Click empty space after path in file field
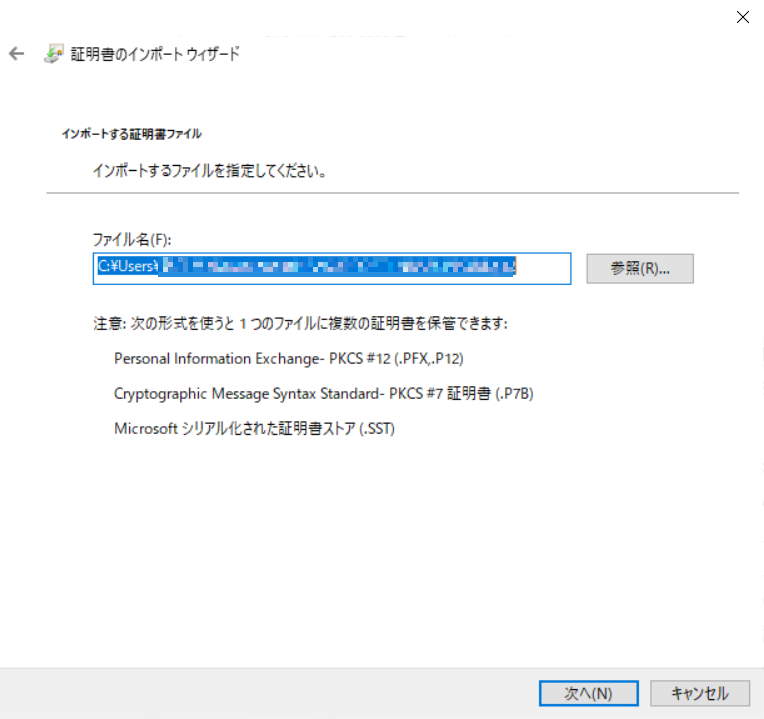The width and height of the screenshot is (764, 719). pyautogui.click(x=543, y=268)
